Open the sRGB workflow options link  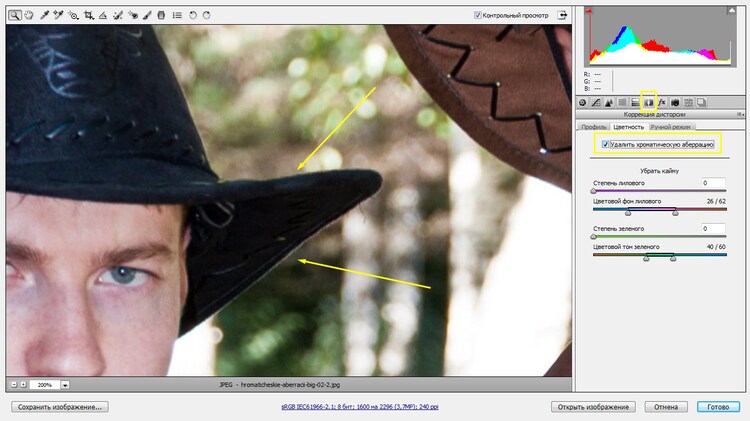(x=360, y=407)
